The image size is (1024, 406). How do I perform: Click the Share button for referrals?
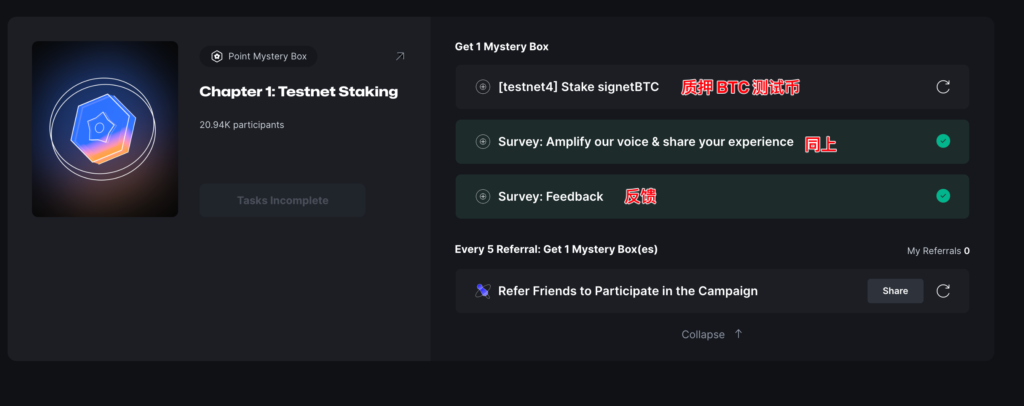pyautogui.click(x=895, y=291)
